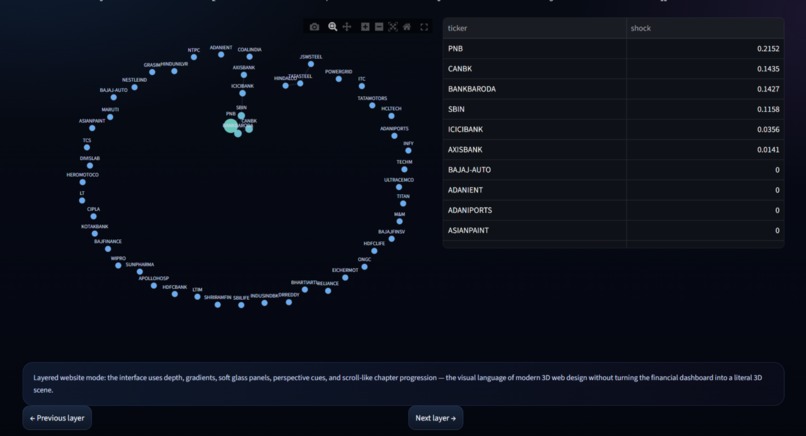Click the ONGC node in the graph
Image resolution: width=806 pixels, height=436 pixels.
(x=364, y=267)
